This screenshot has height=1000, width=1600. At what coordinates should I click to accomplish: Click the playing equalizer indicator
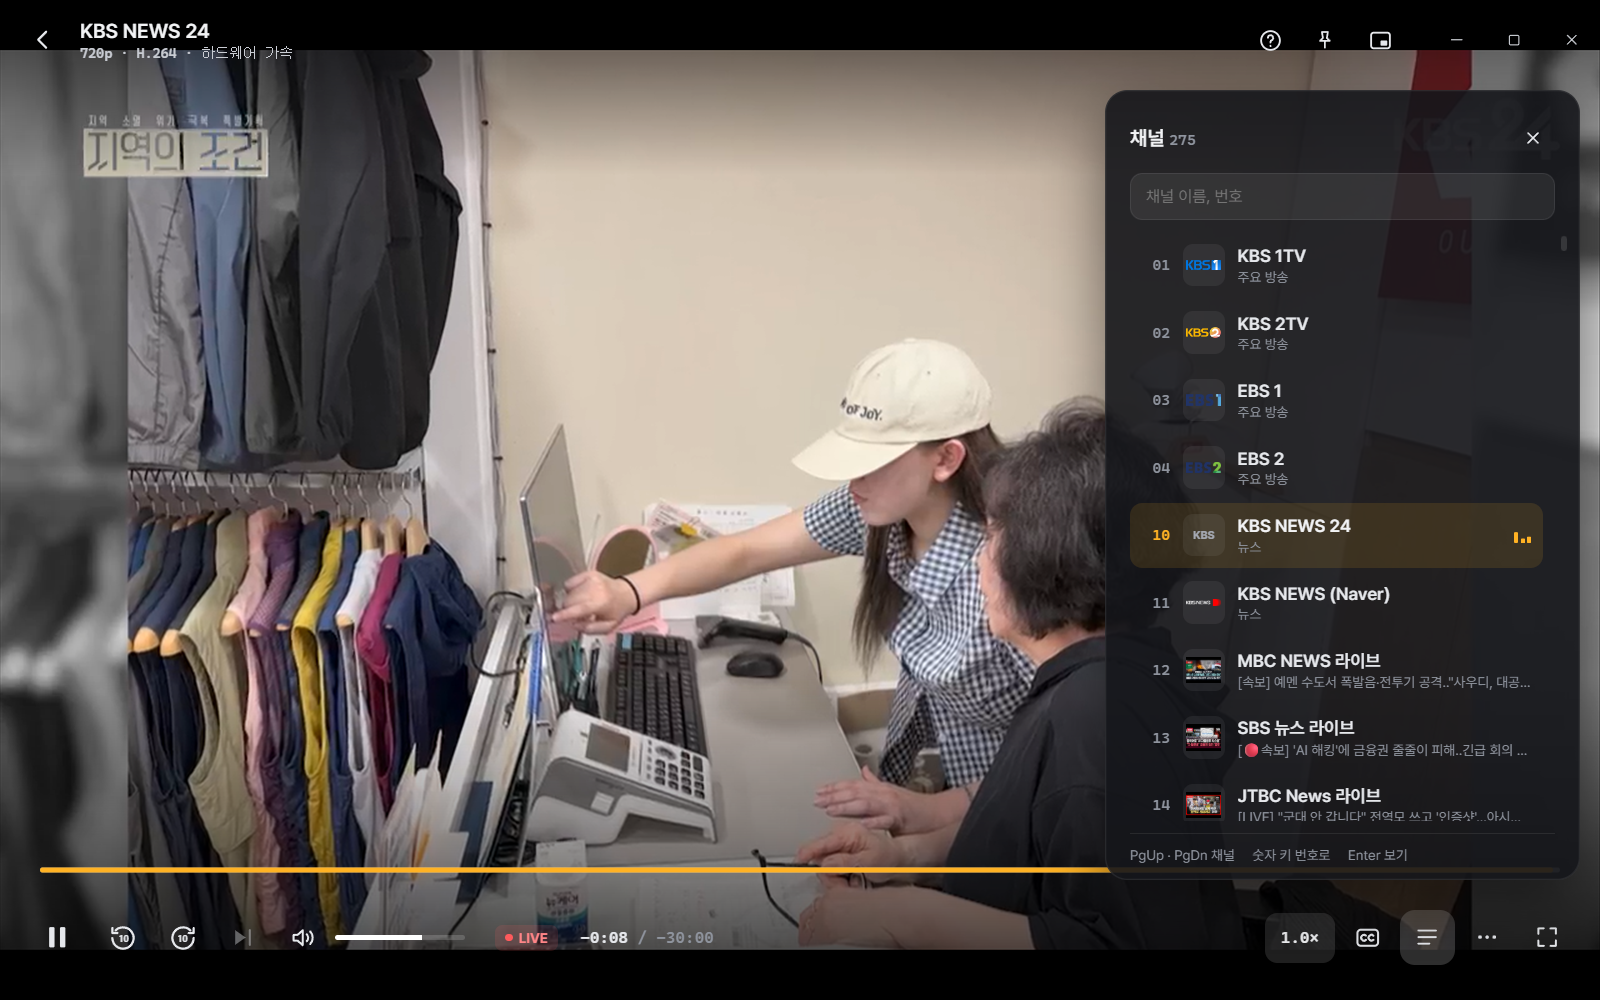click(1522, 537)
